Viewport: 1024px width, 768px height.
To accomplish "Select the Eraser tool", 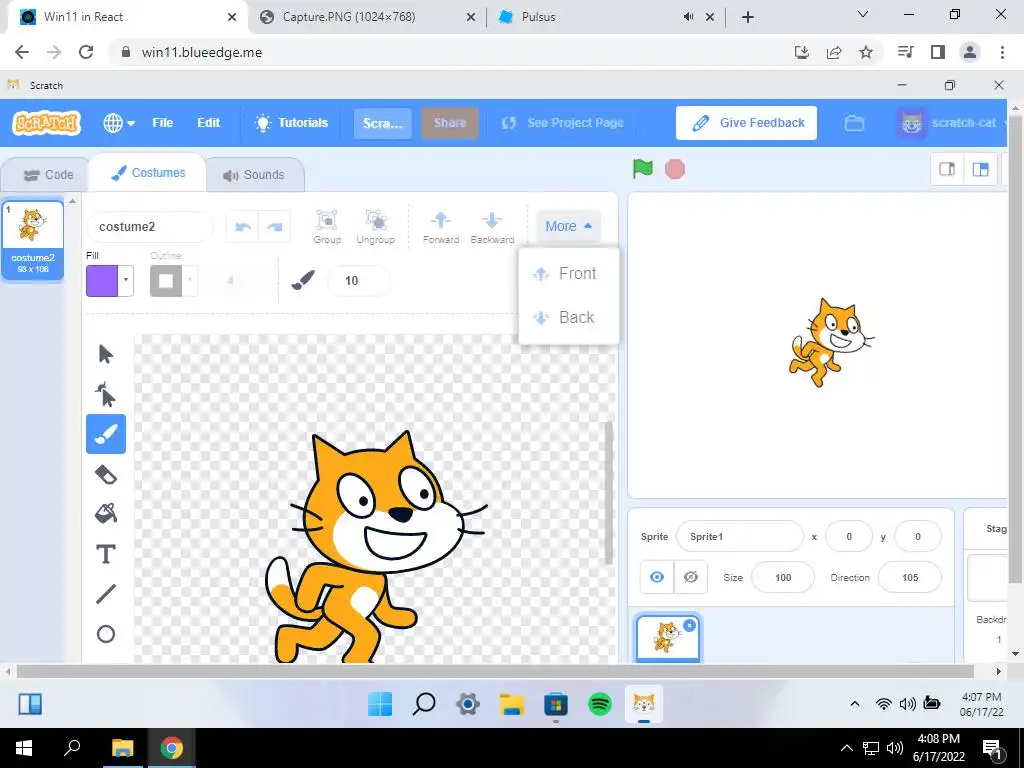I will (x=106, y=475).
